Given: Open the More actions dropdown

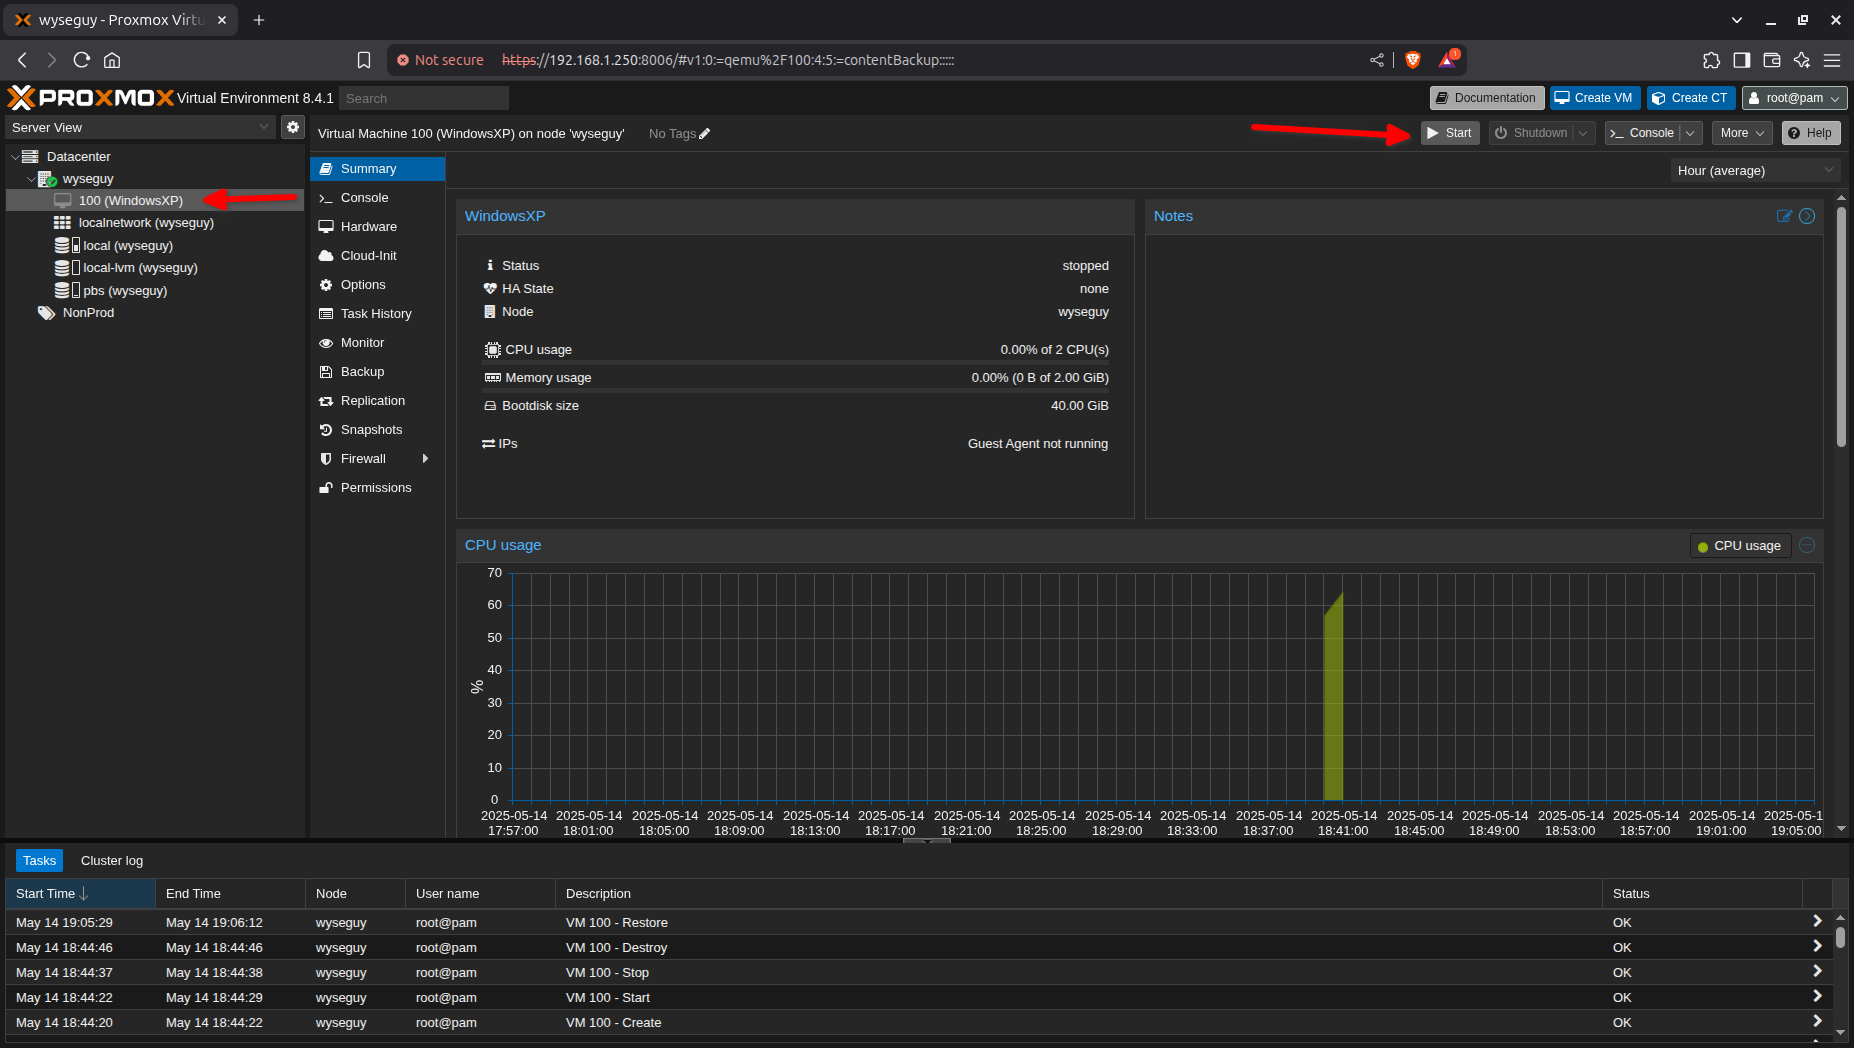Looking at the screenshot, I should 1742,133.
